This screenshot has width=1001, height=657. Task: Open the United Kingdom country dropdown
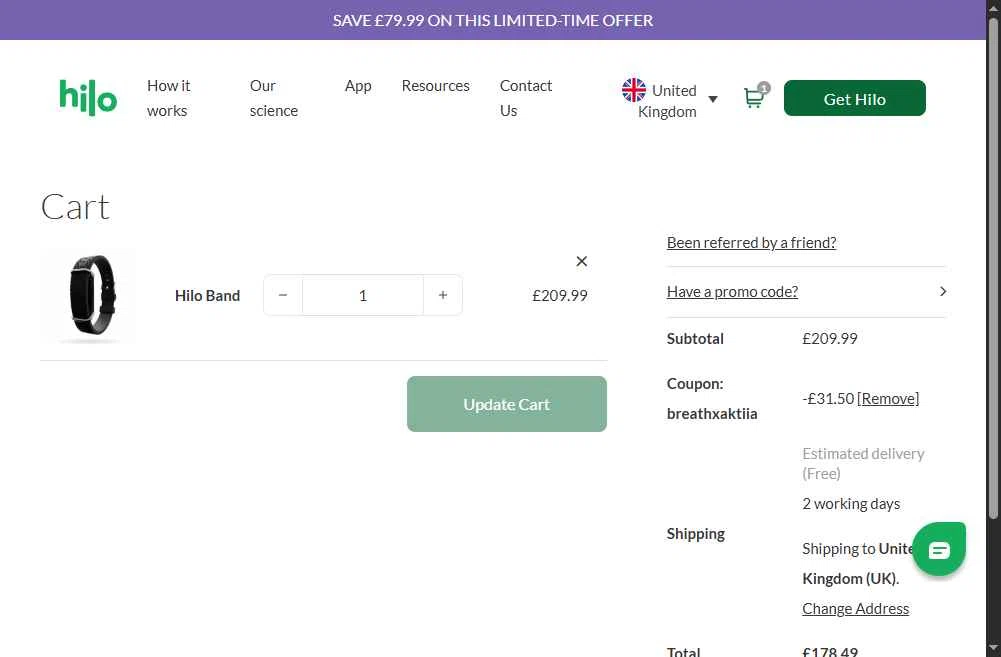[x=670, y=100]
